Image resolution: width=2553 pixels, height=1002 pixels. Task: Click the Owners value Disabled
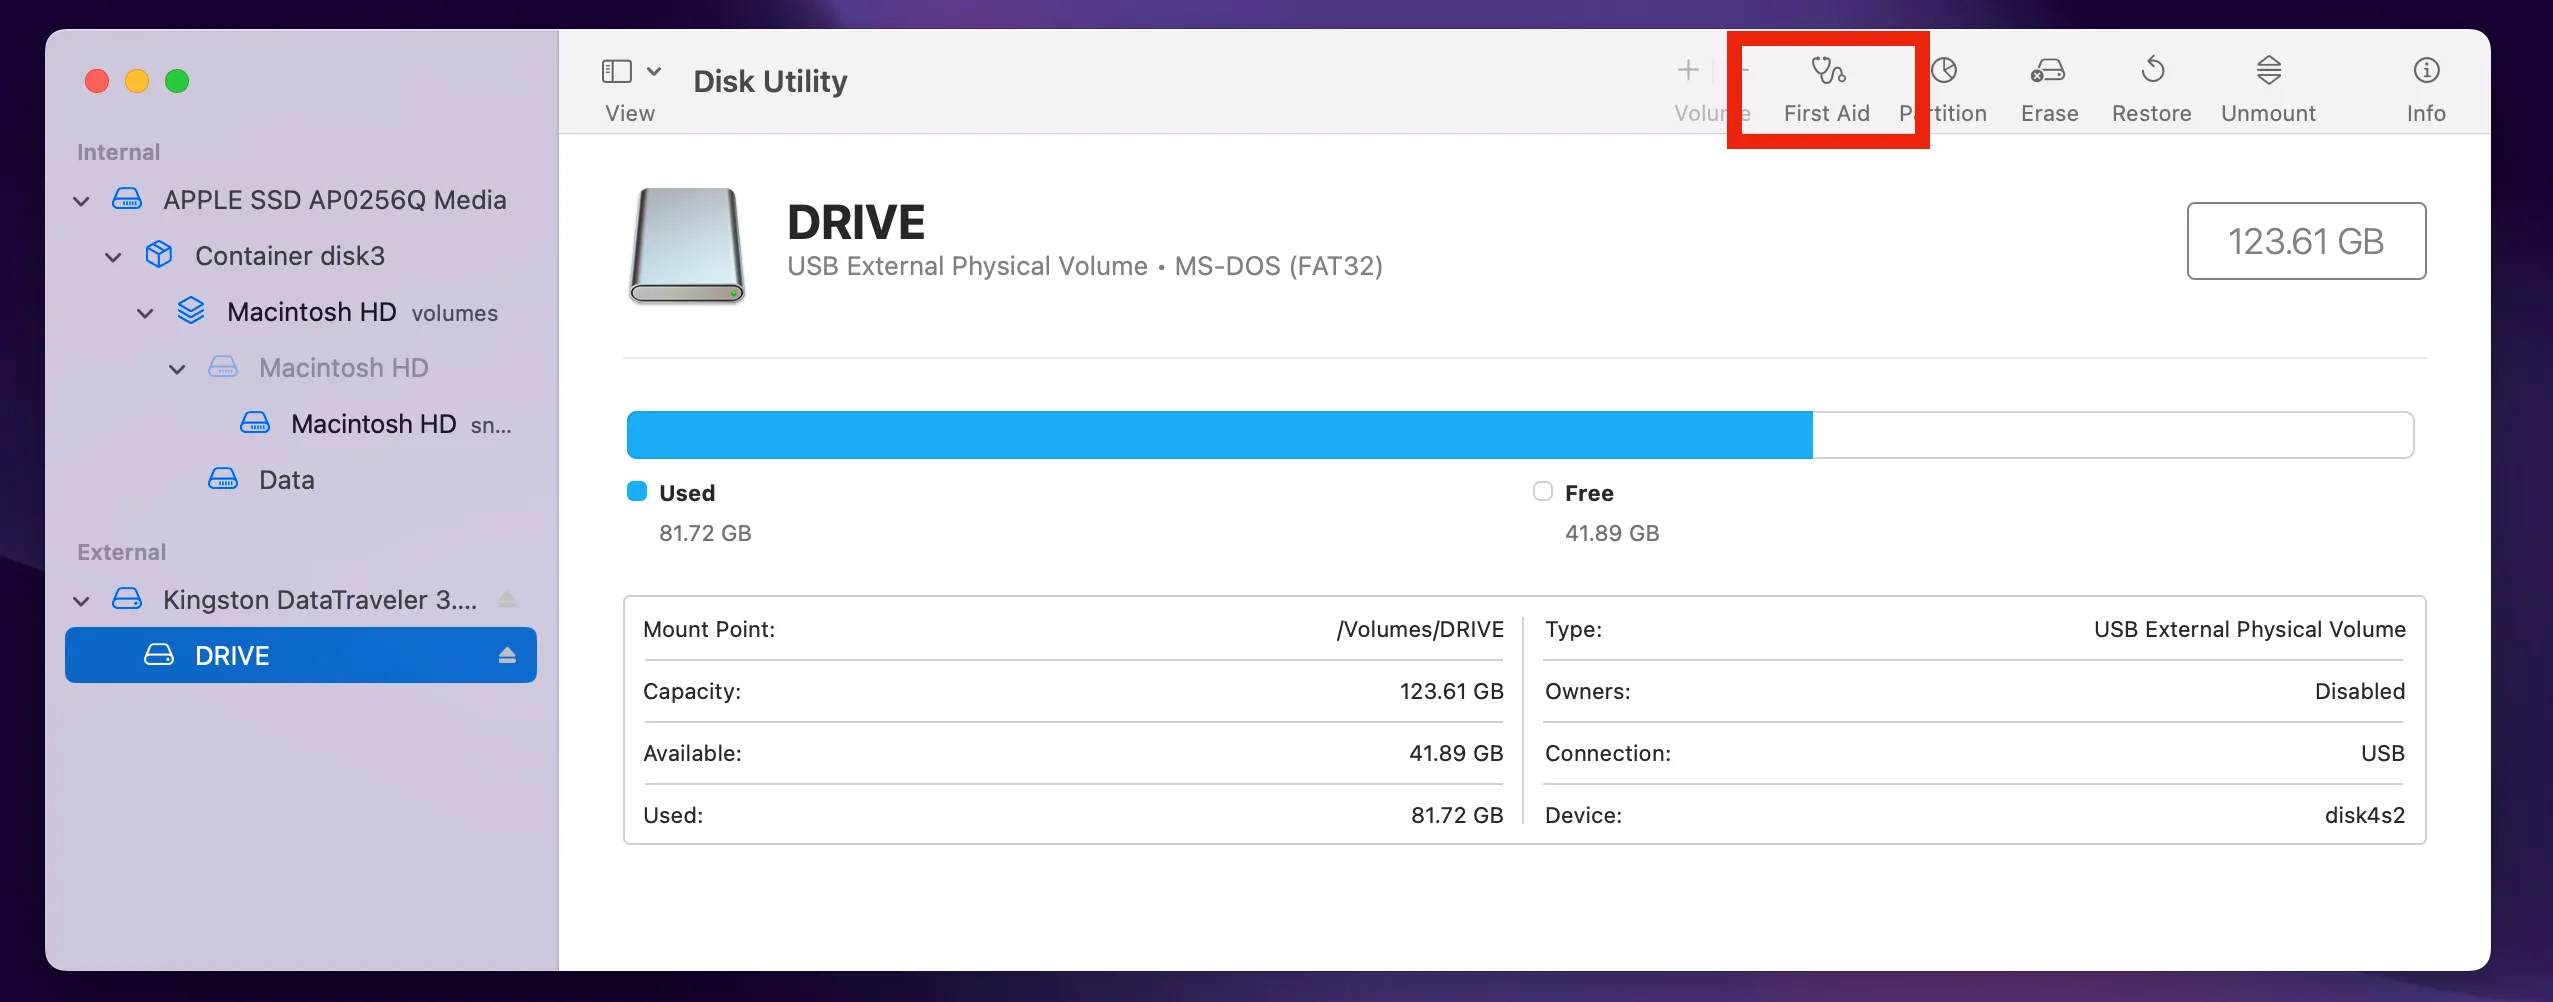[2360, 691]
